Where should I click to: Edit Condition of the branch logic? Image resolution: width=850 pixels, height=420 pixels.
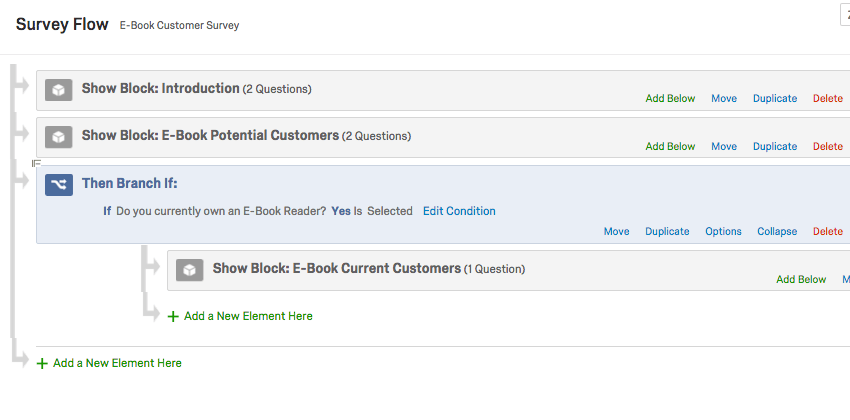pos(459,211)
